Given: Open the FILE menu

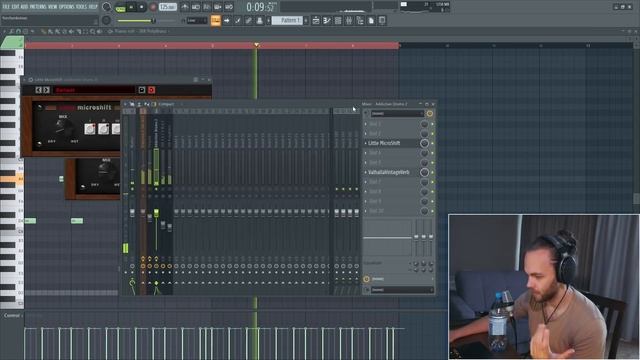Looking at the screenshot, I should [7, 7].
